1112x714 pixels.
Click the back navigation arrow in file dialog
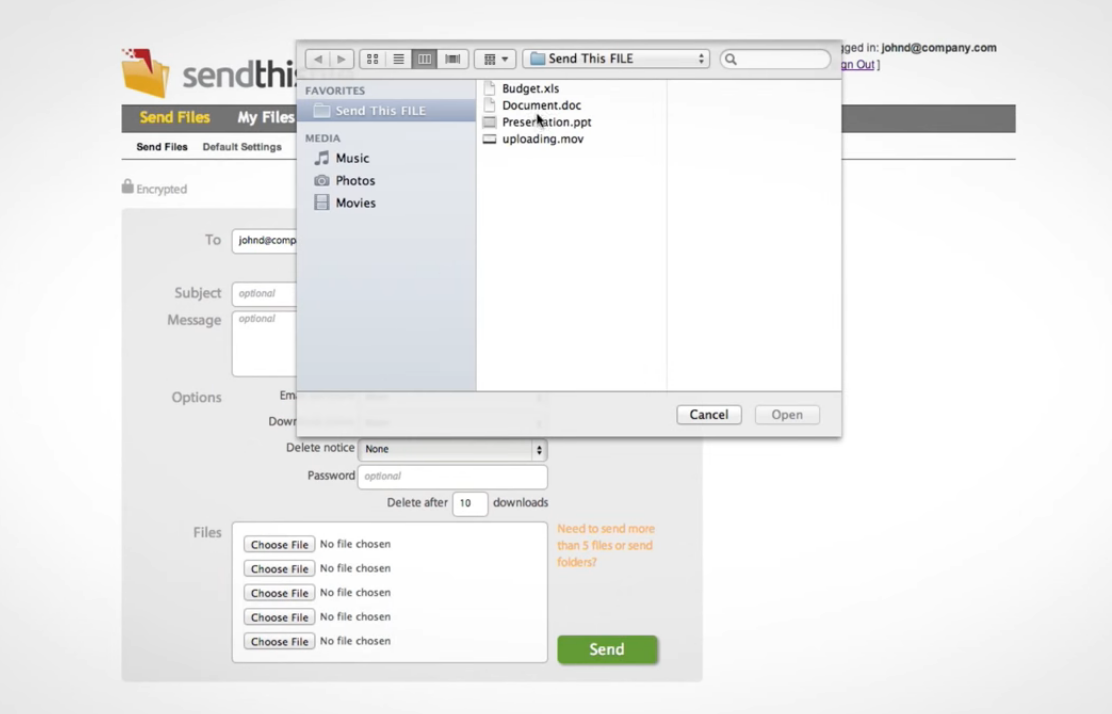[318, 59]
